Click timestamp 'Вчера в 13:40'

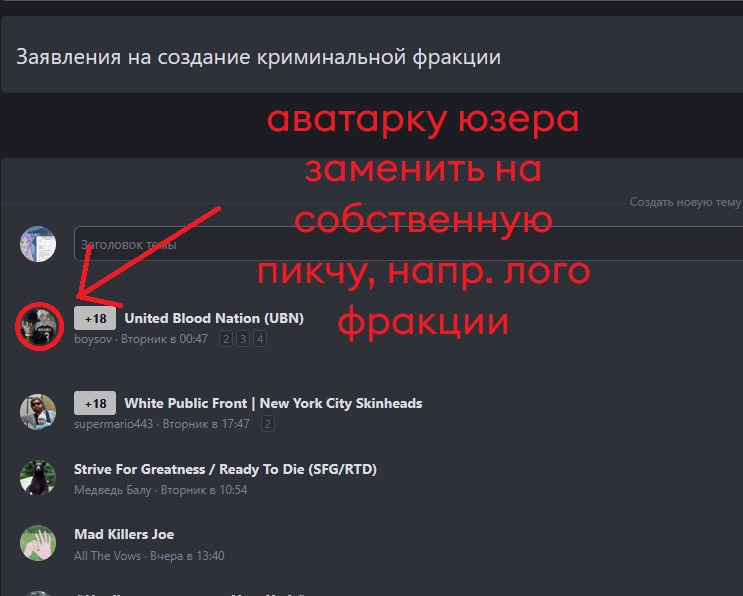187,556
